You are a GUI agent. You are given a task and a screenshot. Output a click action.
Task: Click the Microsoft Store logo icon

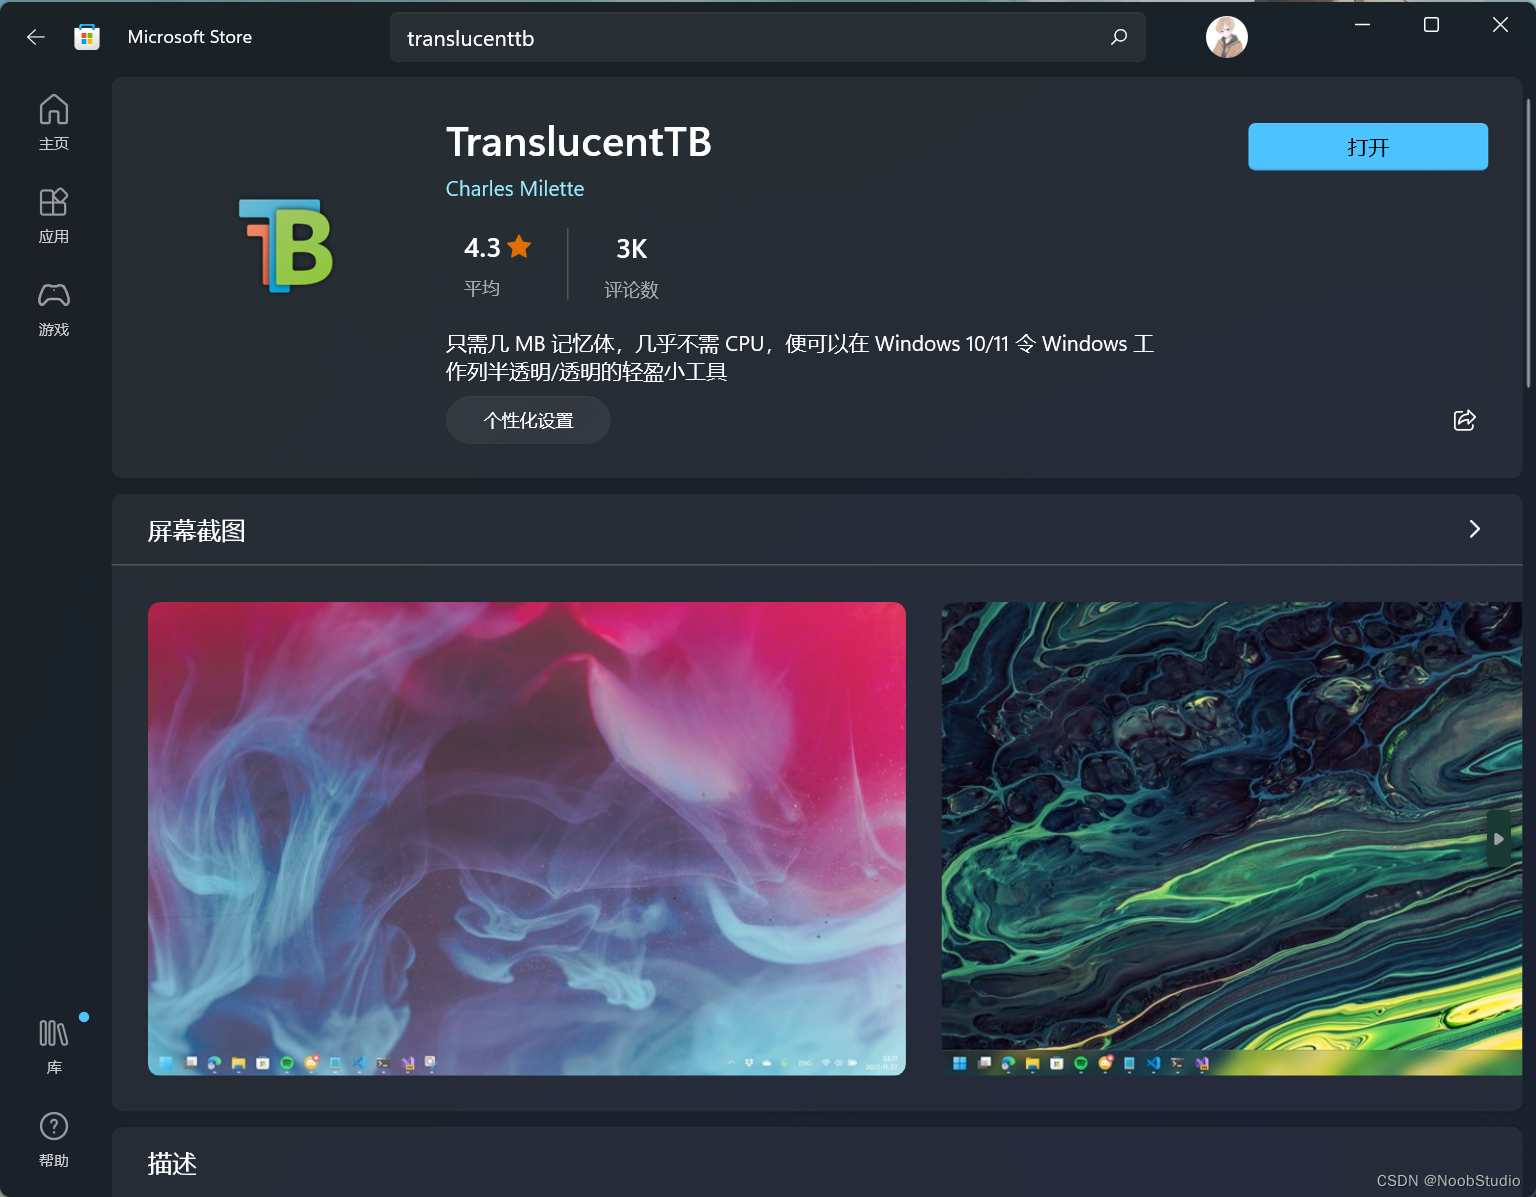pos(87,37)
